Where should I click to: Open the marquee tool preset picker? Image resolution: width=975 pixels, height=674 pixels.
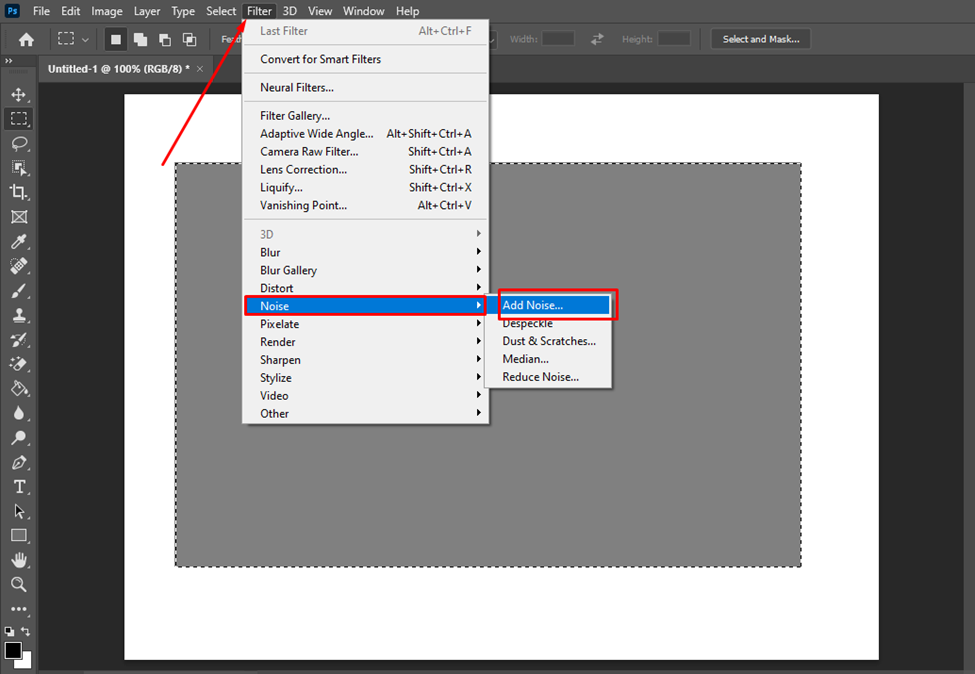tap(73, 39)
